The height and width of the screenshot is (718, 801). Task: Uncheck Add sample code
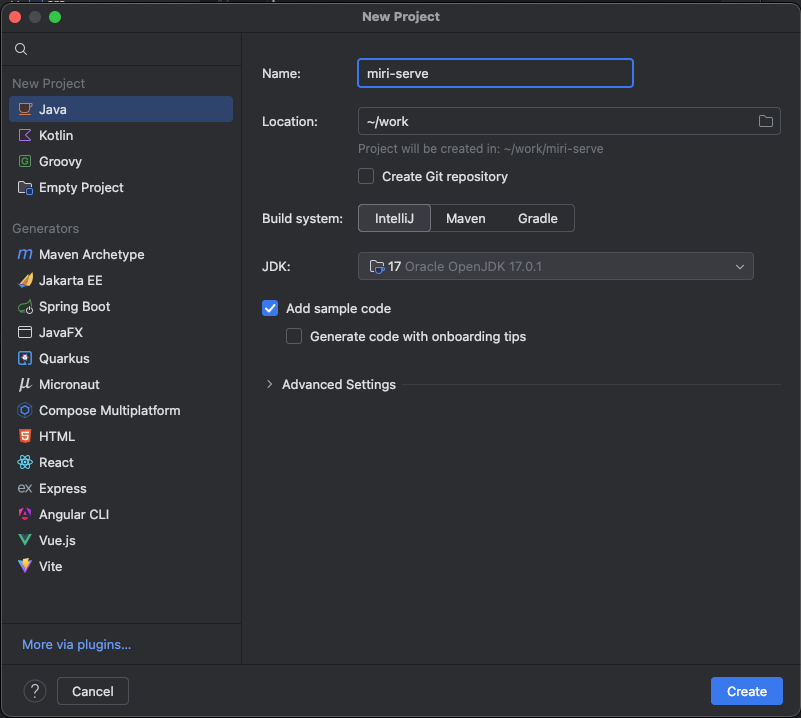(270, 308)
